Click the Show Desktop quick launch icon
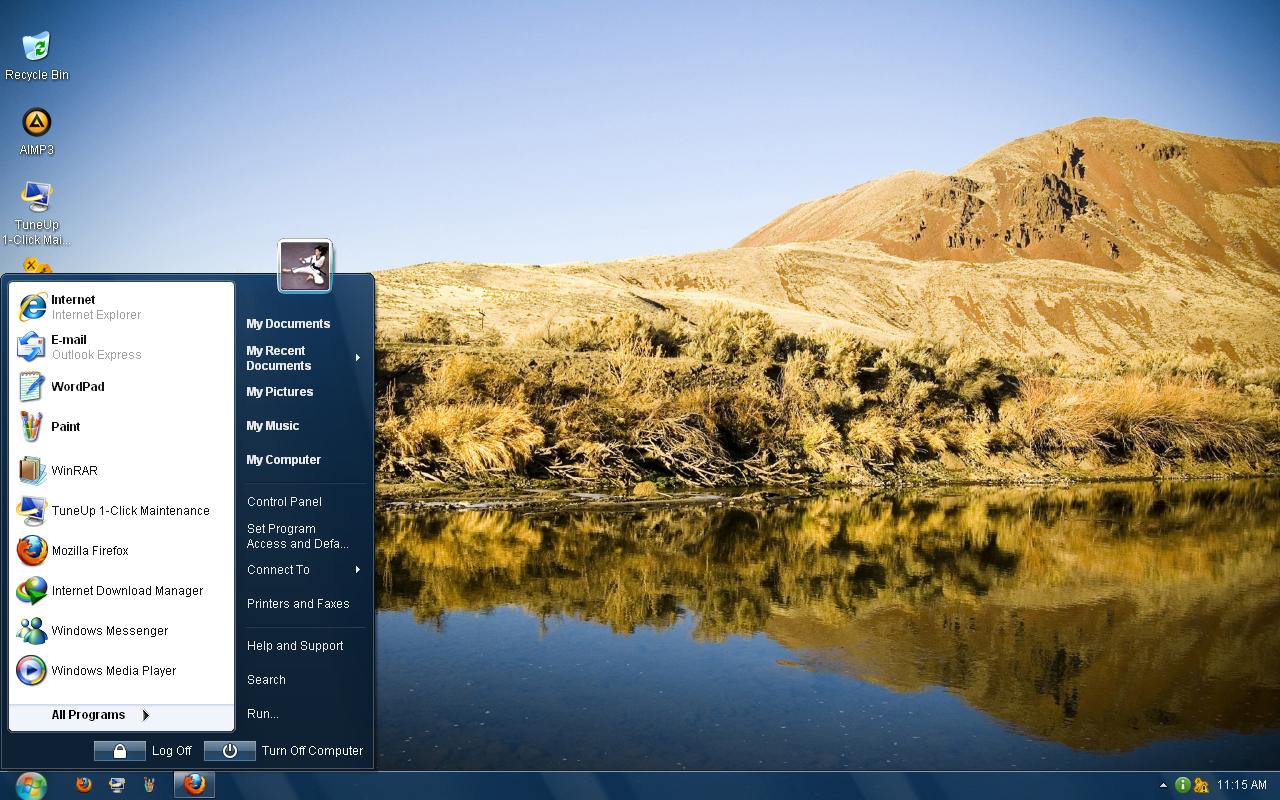The width and height of the screenshot is (1280, 800). pos(117,785)
